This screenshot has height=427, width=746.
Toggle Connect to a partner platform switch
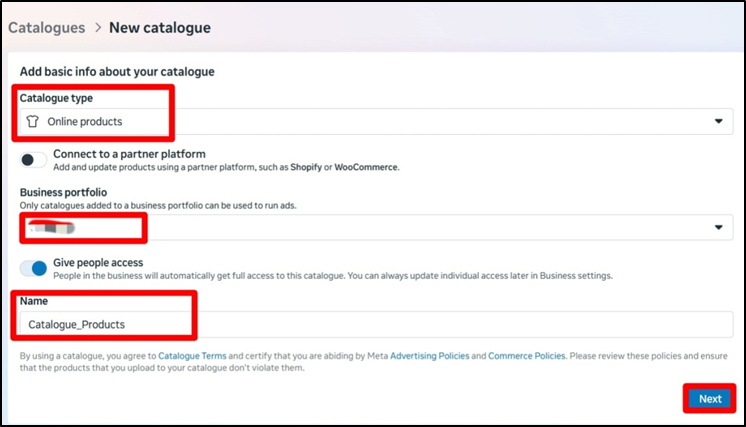point(33,160)
